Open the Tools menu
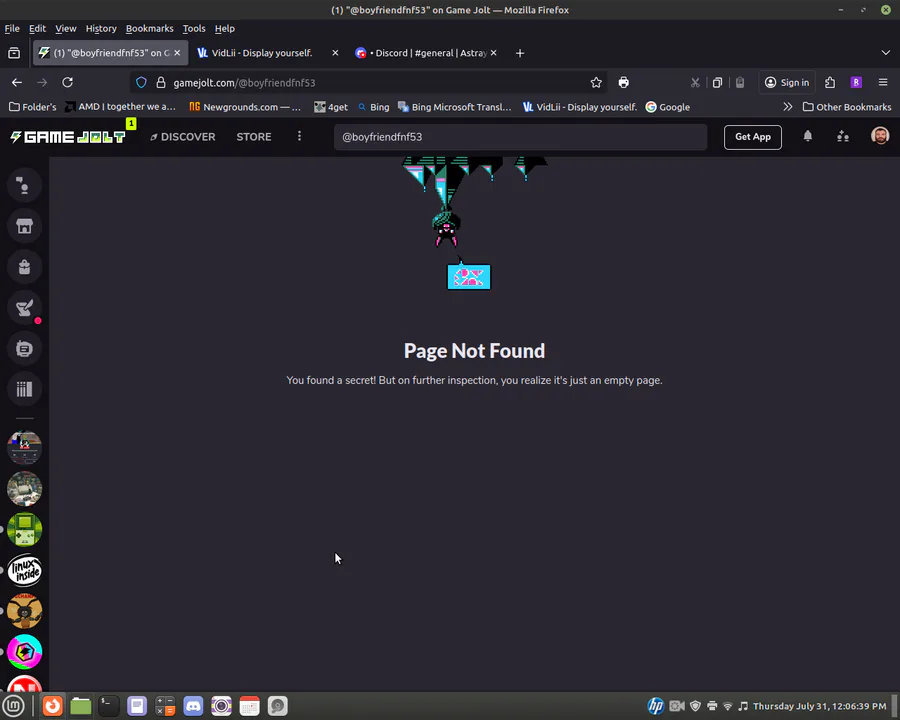900x720 pixels. 194,28
